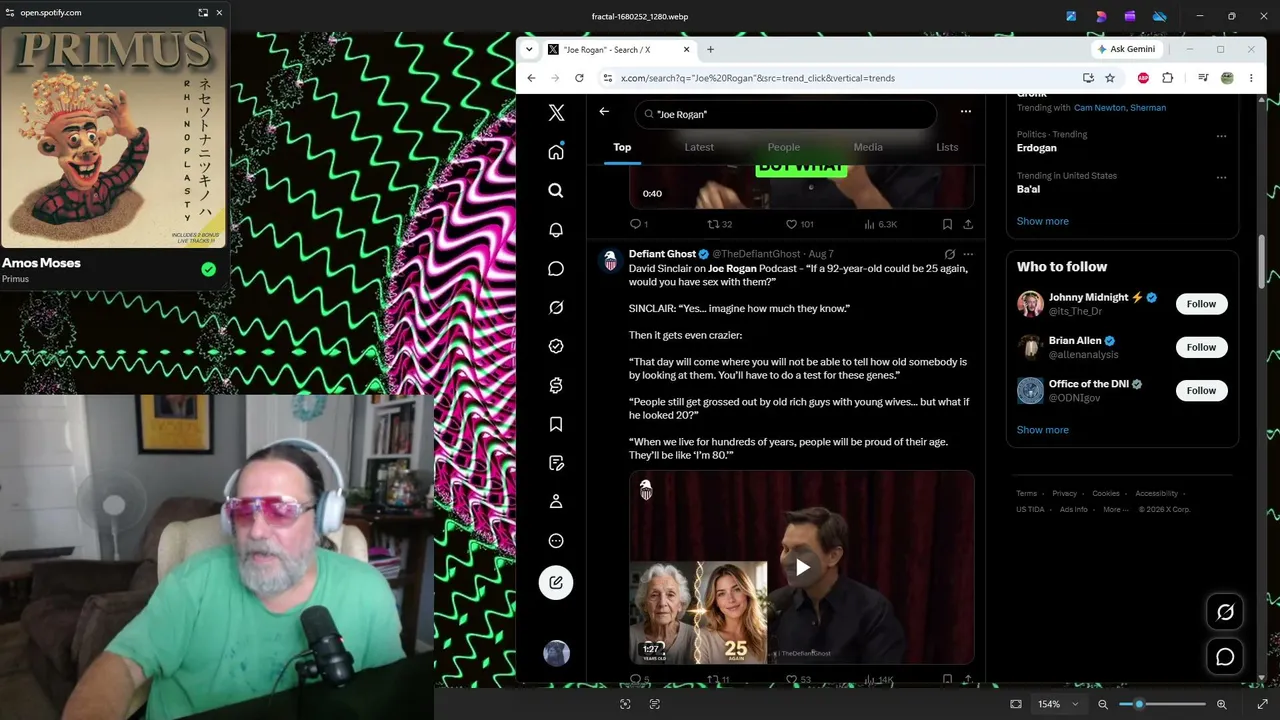Open the zoom percentage dropdown at 154%
The height and width of the screenshot is (720, 1280).
(1058, 704)
